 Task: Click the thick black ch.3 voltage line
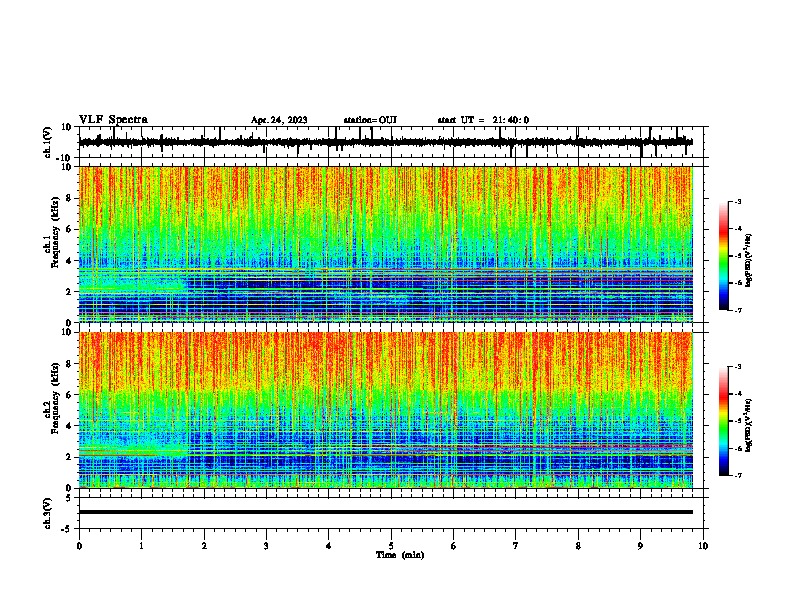tap(385, 512)
